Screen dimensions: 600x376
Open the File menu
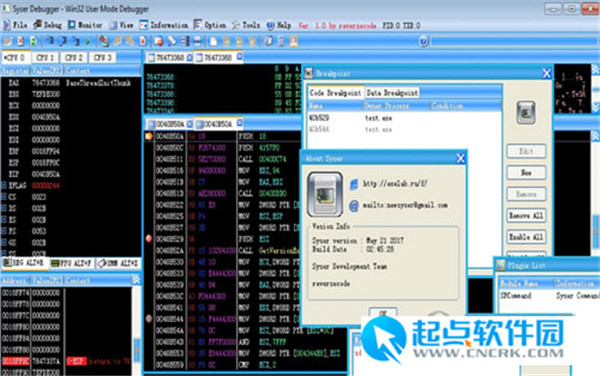[15, 25]
